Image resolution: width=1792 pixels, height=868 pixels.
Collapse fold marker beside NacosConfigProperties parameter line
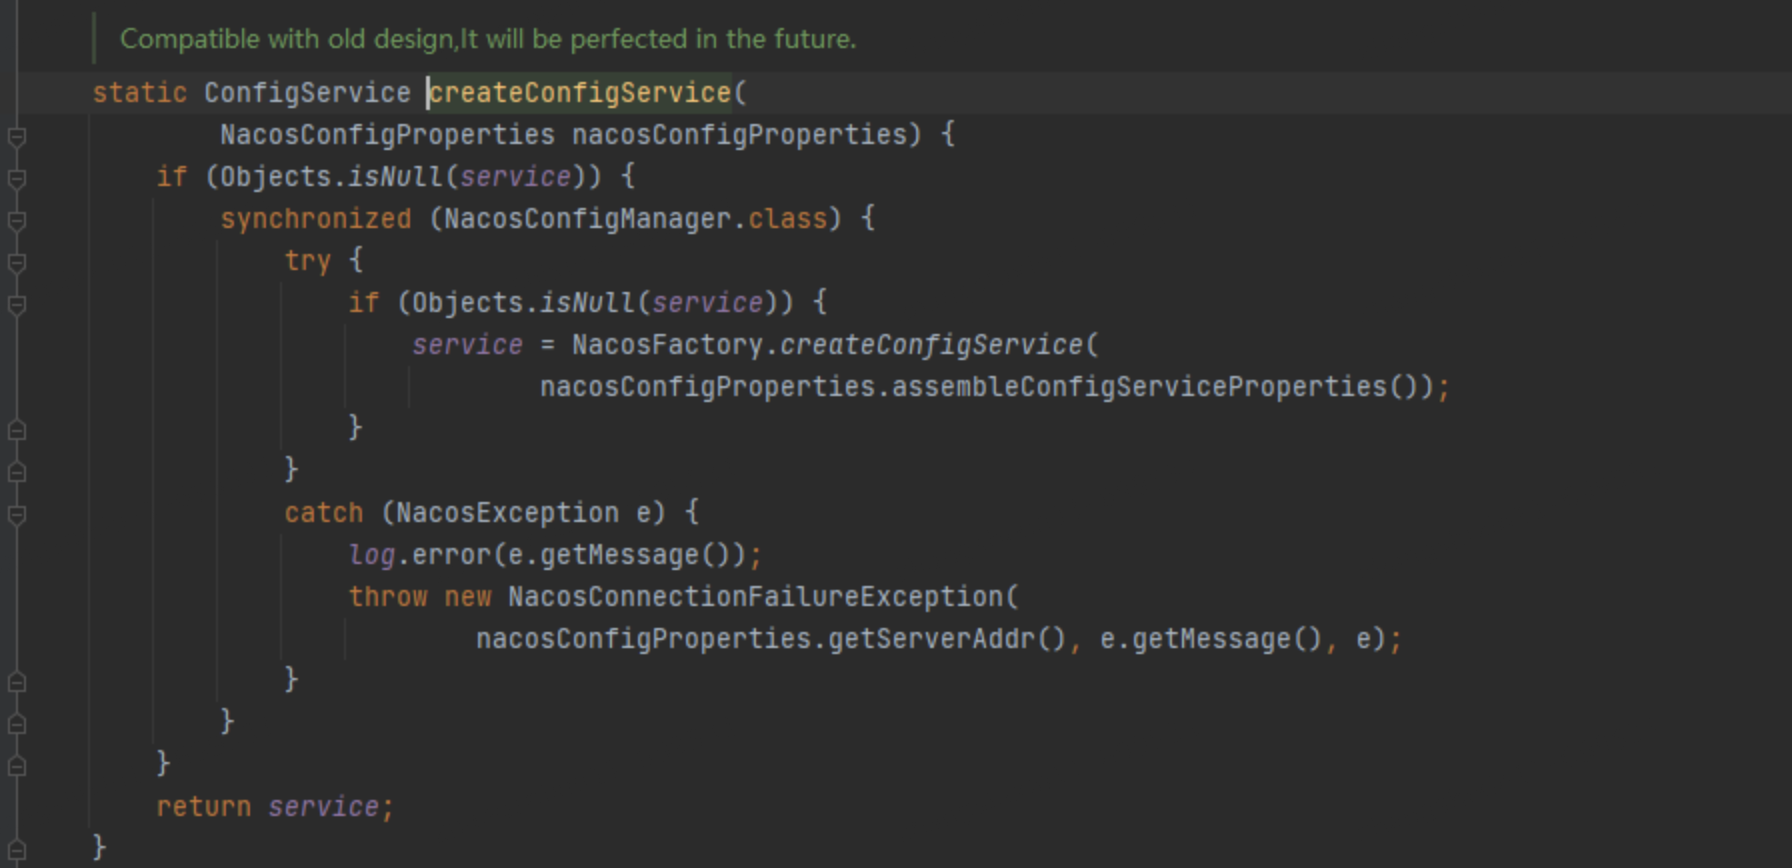pyautogui.click(x=16, y=136)
